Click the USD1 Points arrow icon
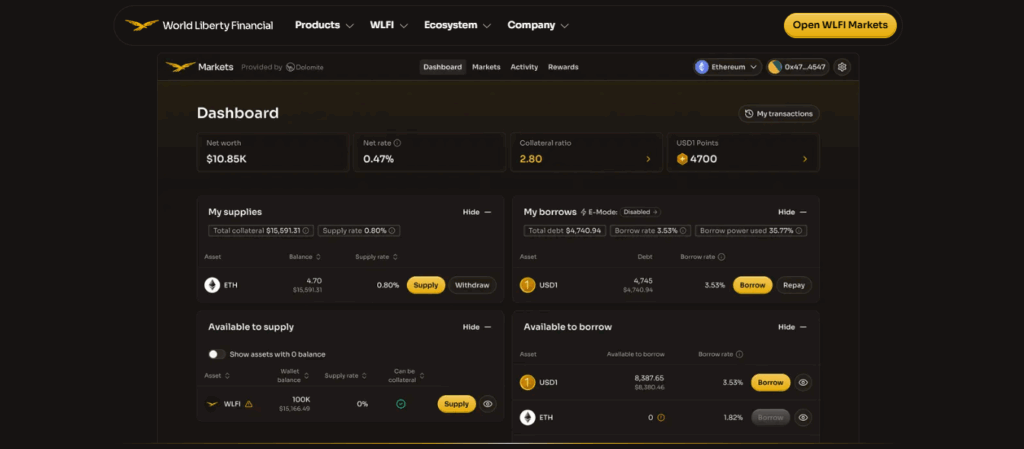Viewport: 1024px width, 449px height. (805, 159)
